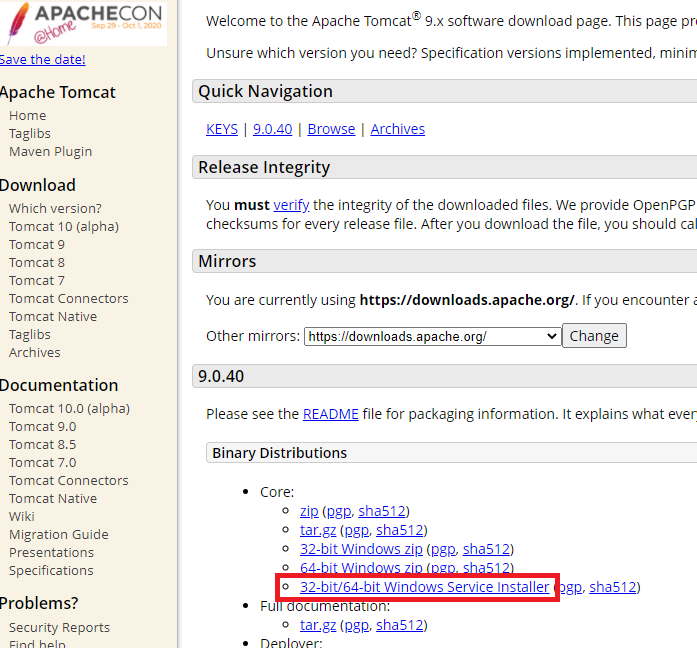Jump to 9.0.40 in Quick Navigation
Image resolution: width=697 pixels, height=648 pixels.
[272, 129]
